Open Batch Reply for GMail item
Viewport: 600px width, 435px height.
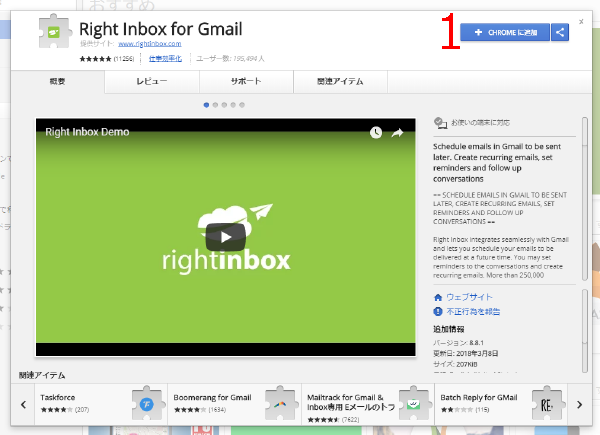pos(501,404)
